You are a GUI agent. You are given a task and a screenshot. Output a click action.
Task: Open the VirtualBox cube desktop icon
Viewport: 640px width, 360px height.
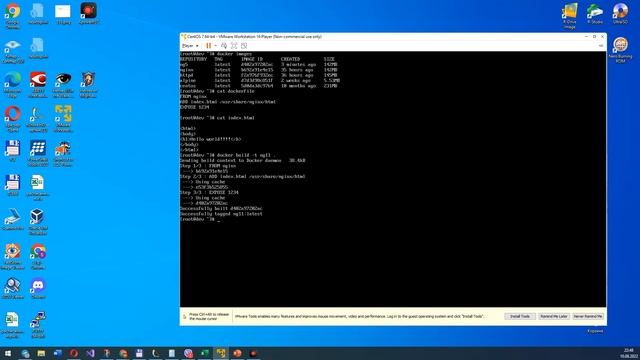pos(38,222)
